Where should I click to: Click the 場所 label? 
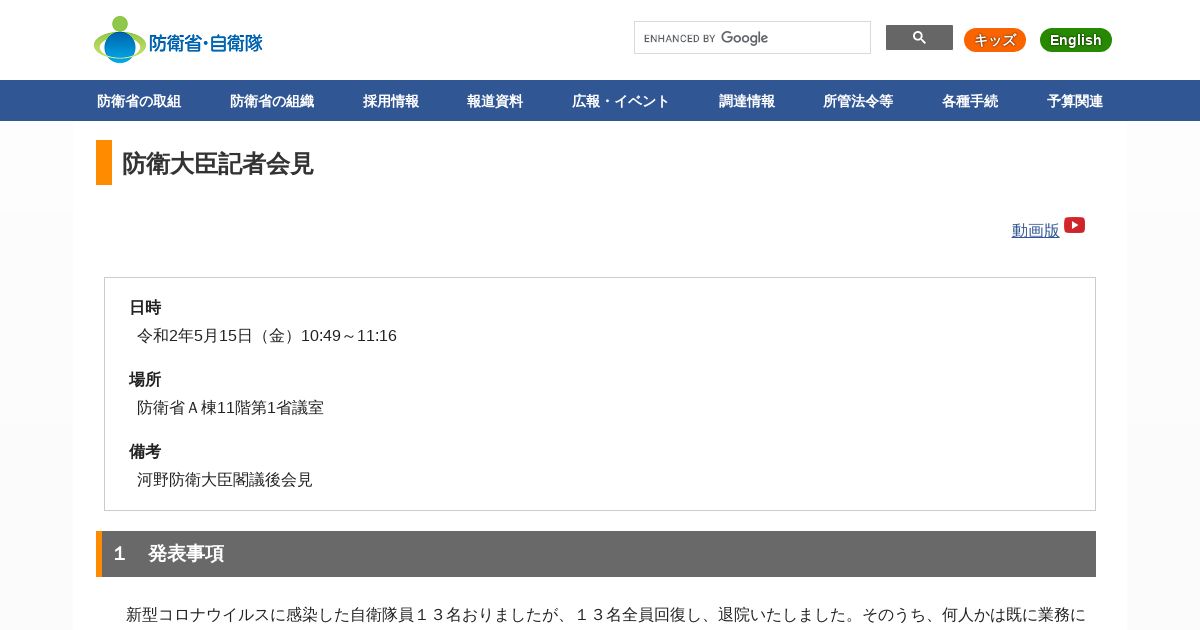(x=145, y=380)
